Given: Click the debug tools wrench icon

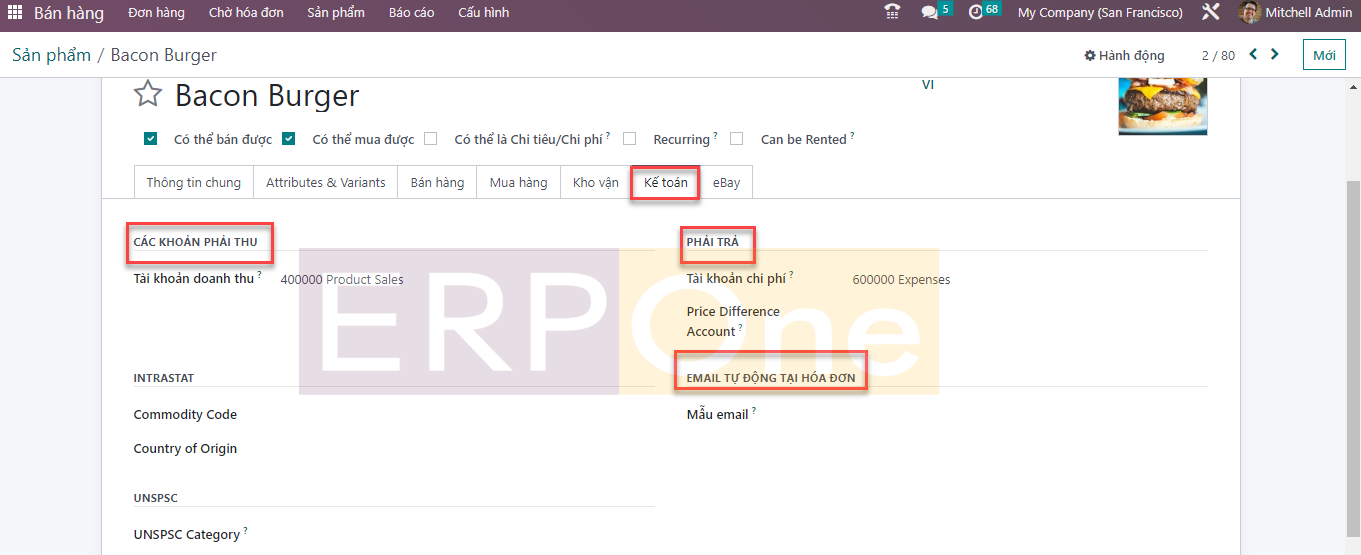Looking at the screenshot, I should [1210, 13].
